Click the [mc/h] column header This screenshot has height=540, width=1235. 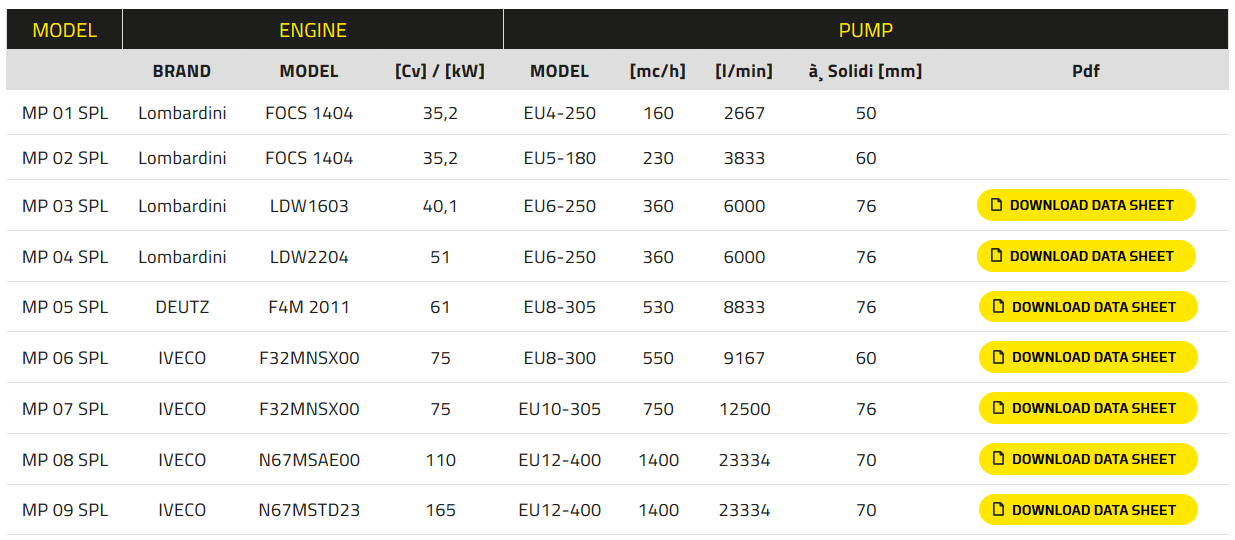point(658,71)
